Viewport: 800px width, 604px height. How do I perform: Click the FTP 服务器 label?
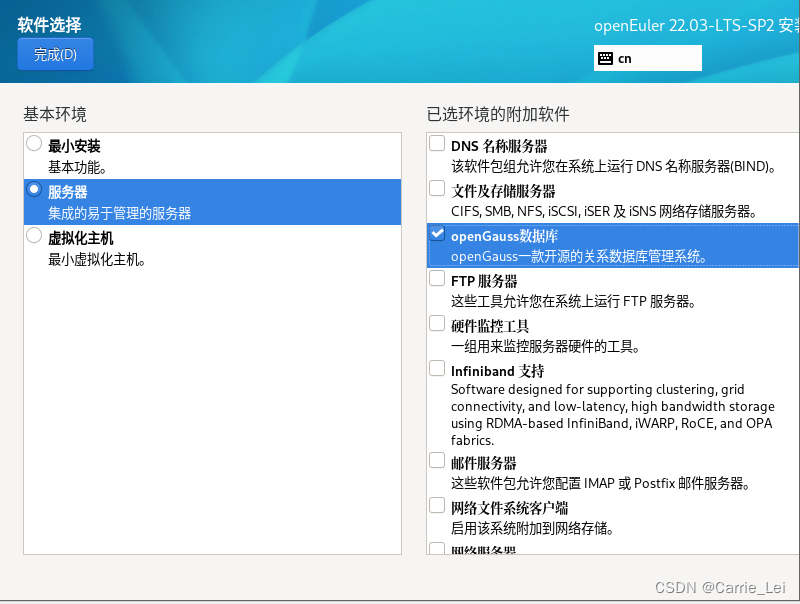[484, 281]
